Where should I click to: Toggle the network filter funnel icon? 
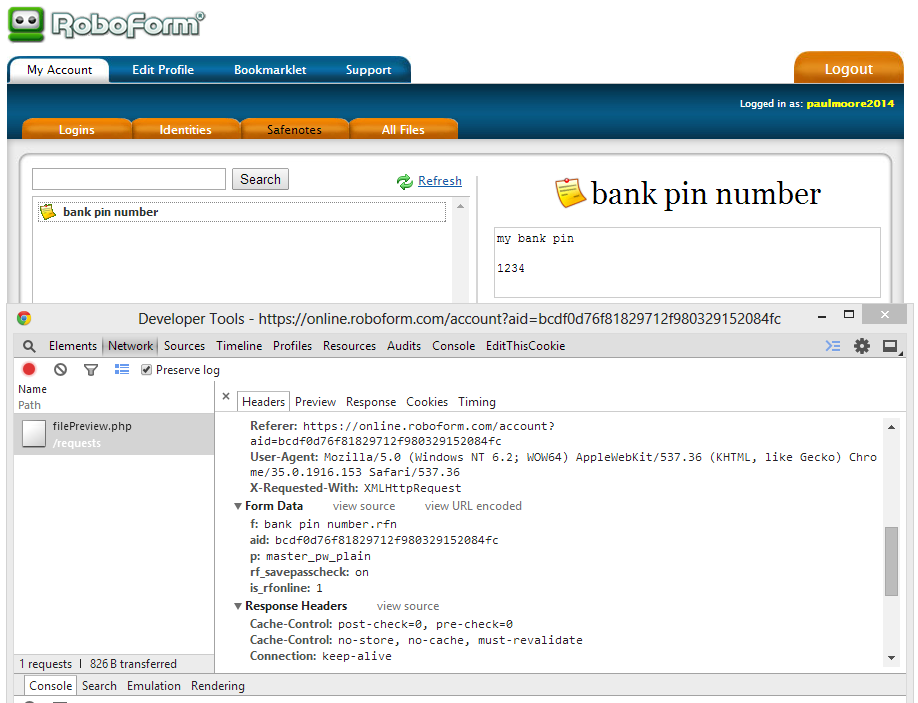[91, 370]
